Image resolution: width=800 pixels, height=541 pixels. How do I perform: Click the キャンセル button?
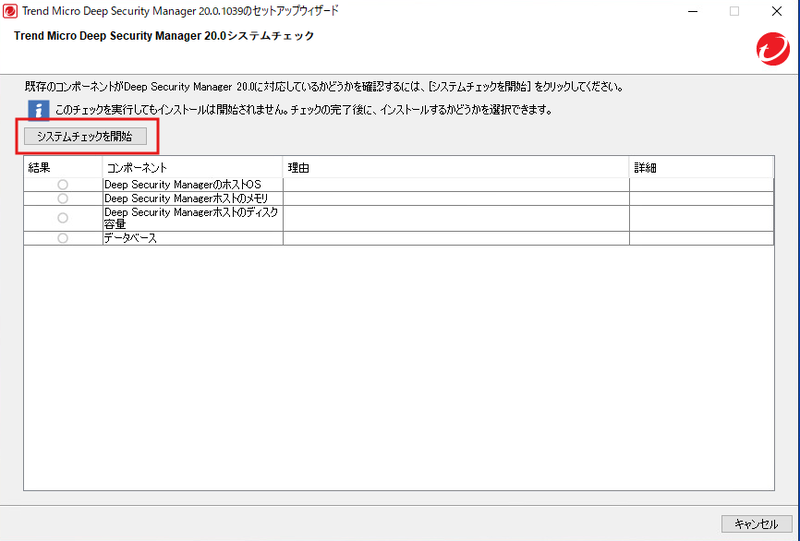tap(756, 524)
